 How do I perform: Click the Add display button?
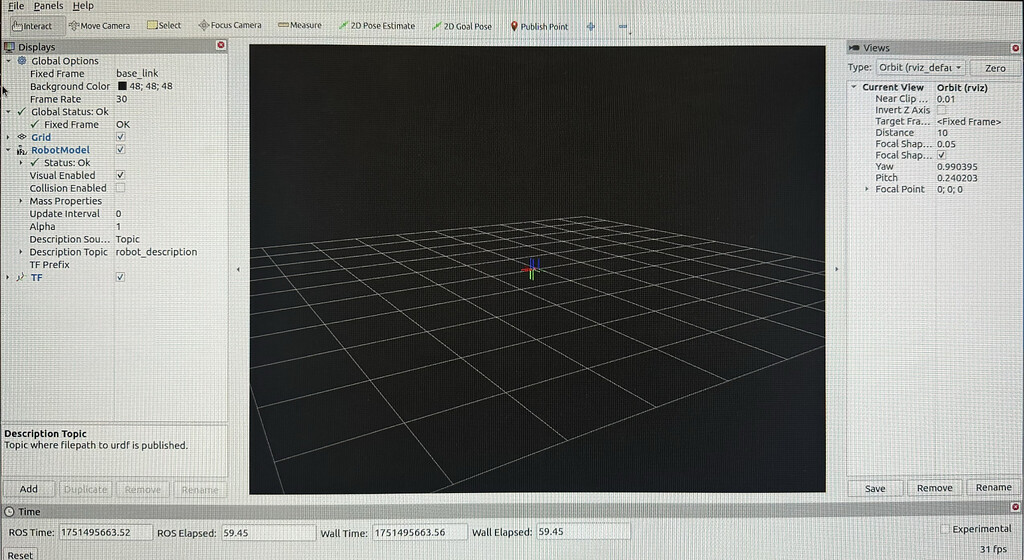[x=29, y=489]
